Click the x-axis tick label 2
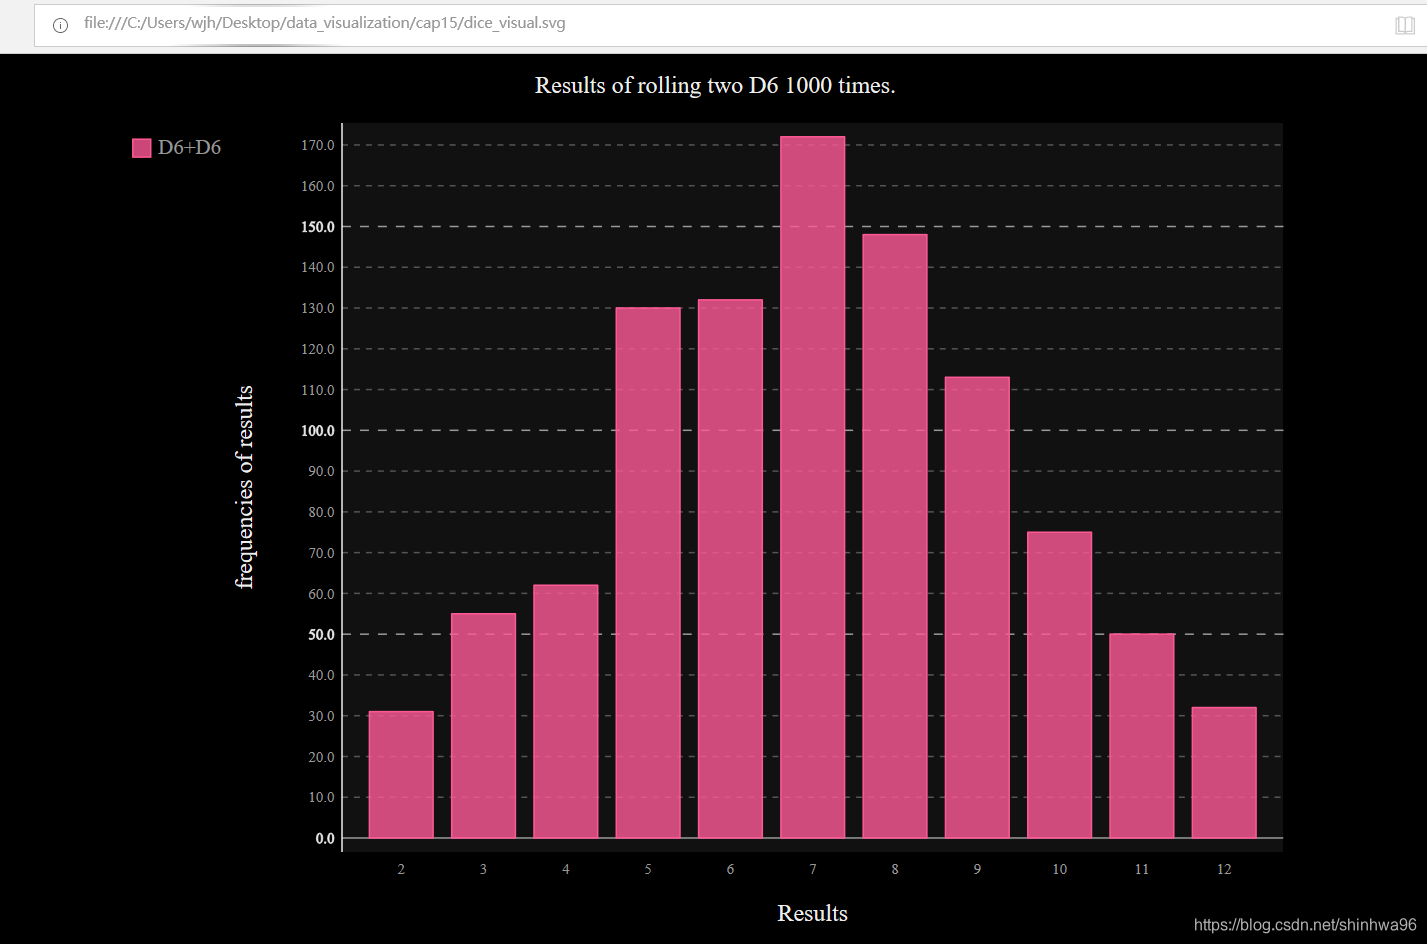 (x=401, y=869)
